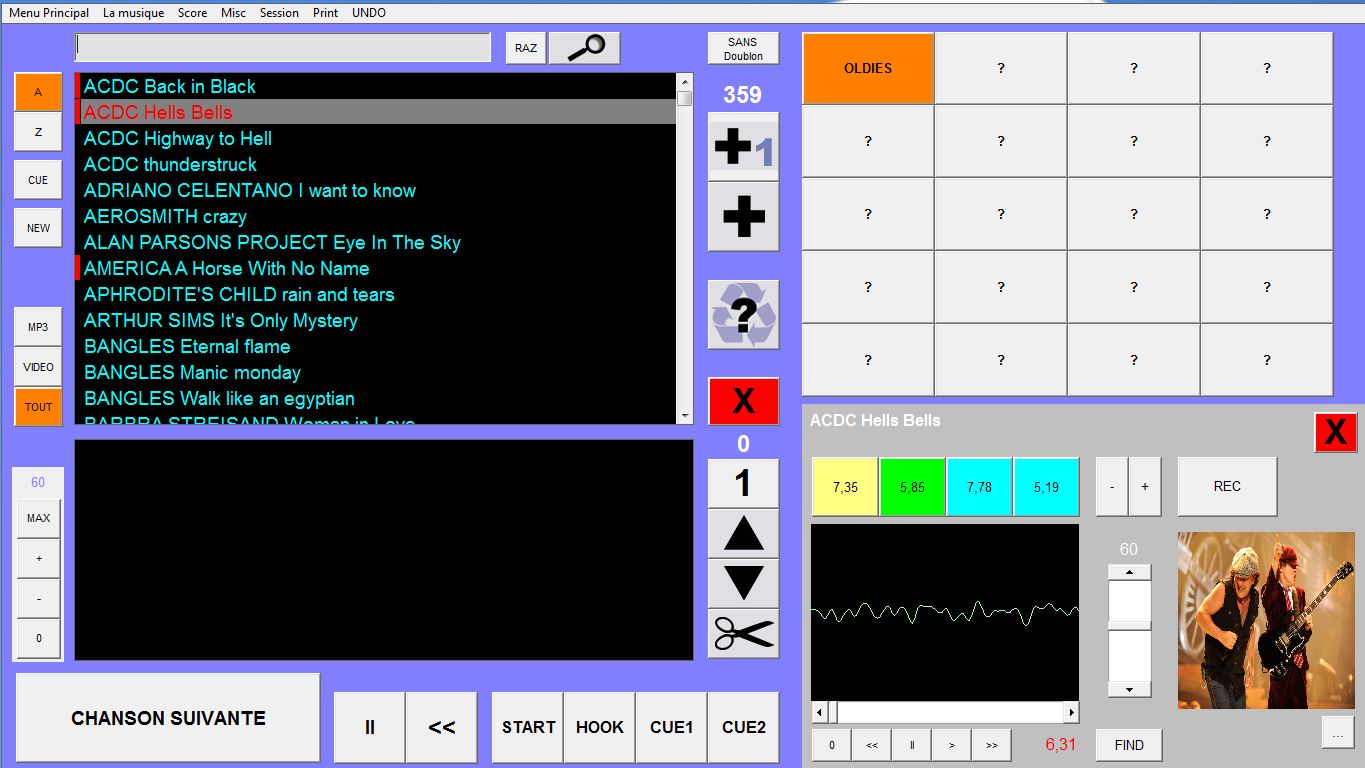Click the 0 volume button below minus

point(39,638)
